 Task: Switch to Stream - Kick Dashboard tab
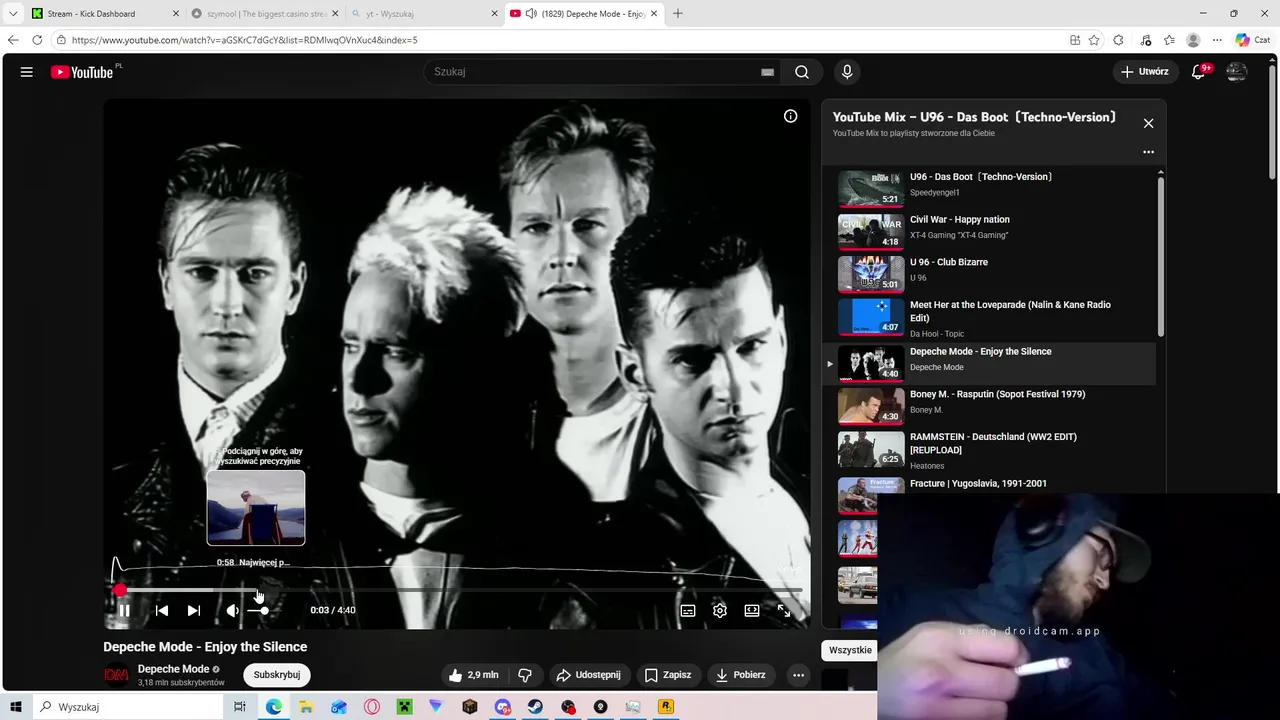(104, 14)
